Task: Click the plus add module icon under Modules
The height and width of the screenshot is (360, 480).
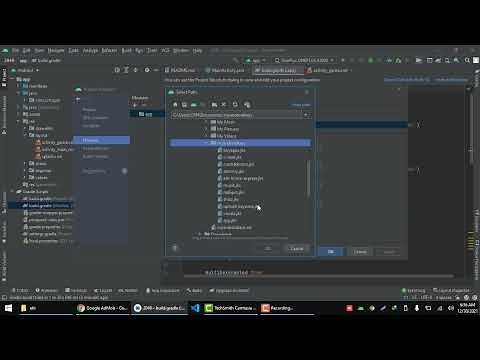Action: point(135,105)
